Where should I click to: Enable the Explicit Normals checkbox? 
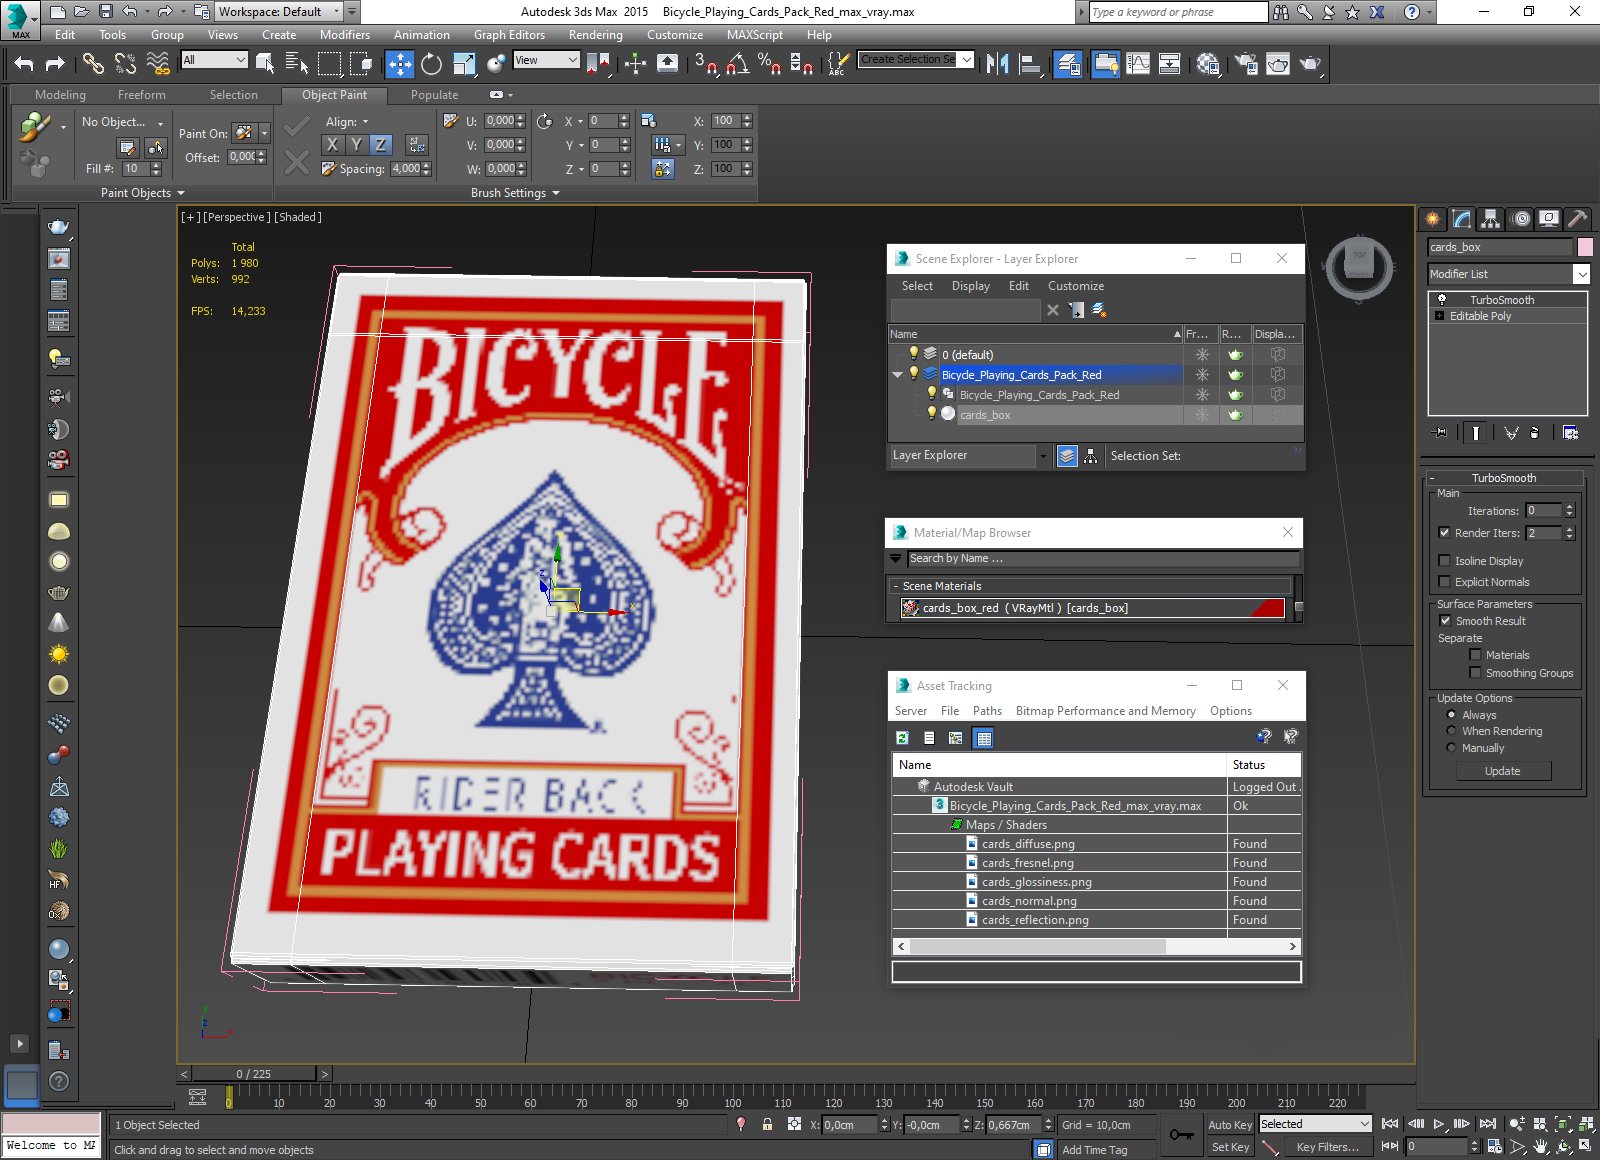tap(1444, 582)
